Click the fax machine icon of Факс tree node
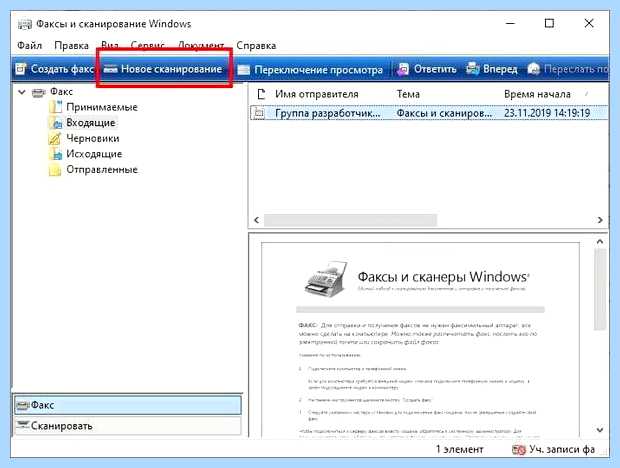Image resolution: width=620 pixels, height=468 pixels. [39, 93]
